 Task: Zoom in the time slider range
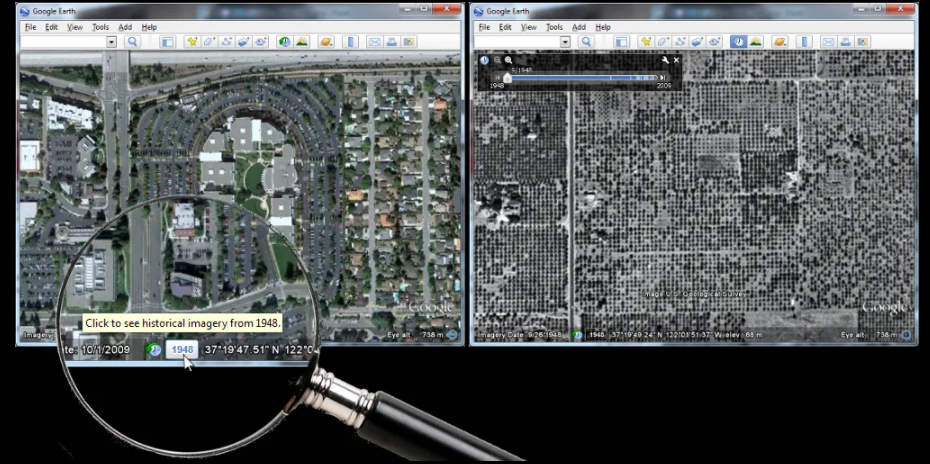click(x=508, y=60)
